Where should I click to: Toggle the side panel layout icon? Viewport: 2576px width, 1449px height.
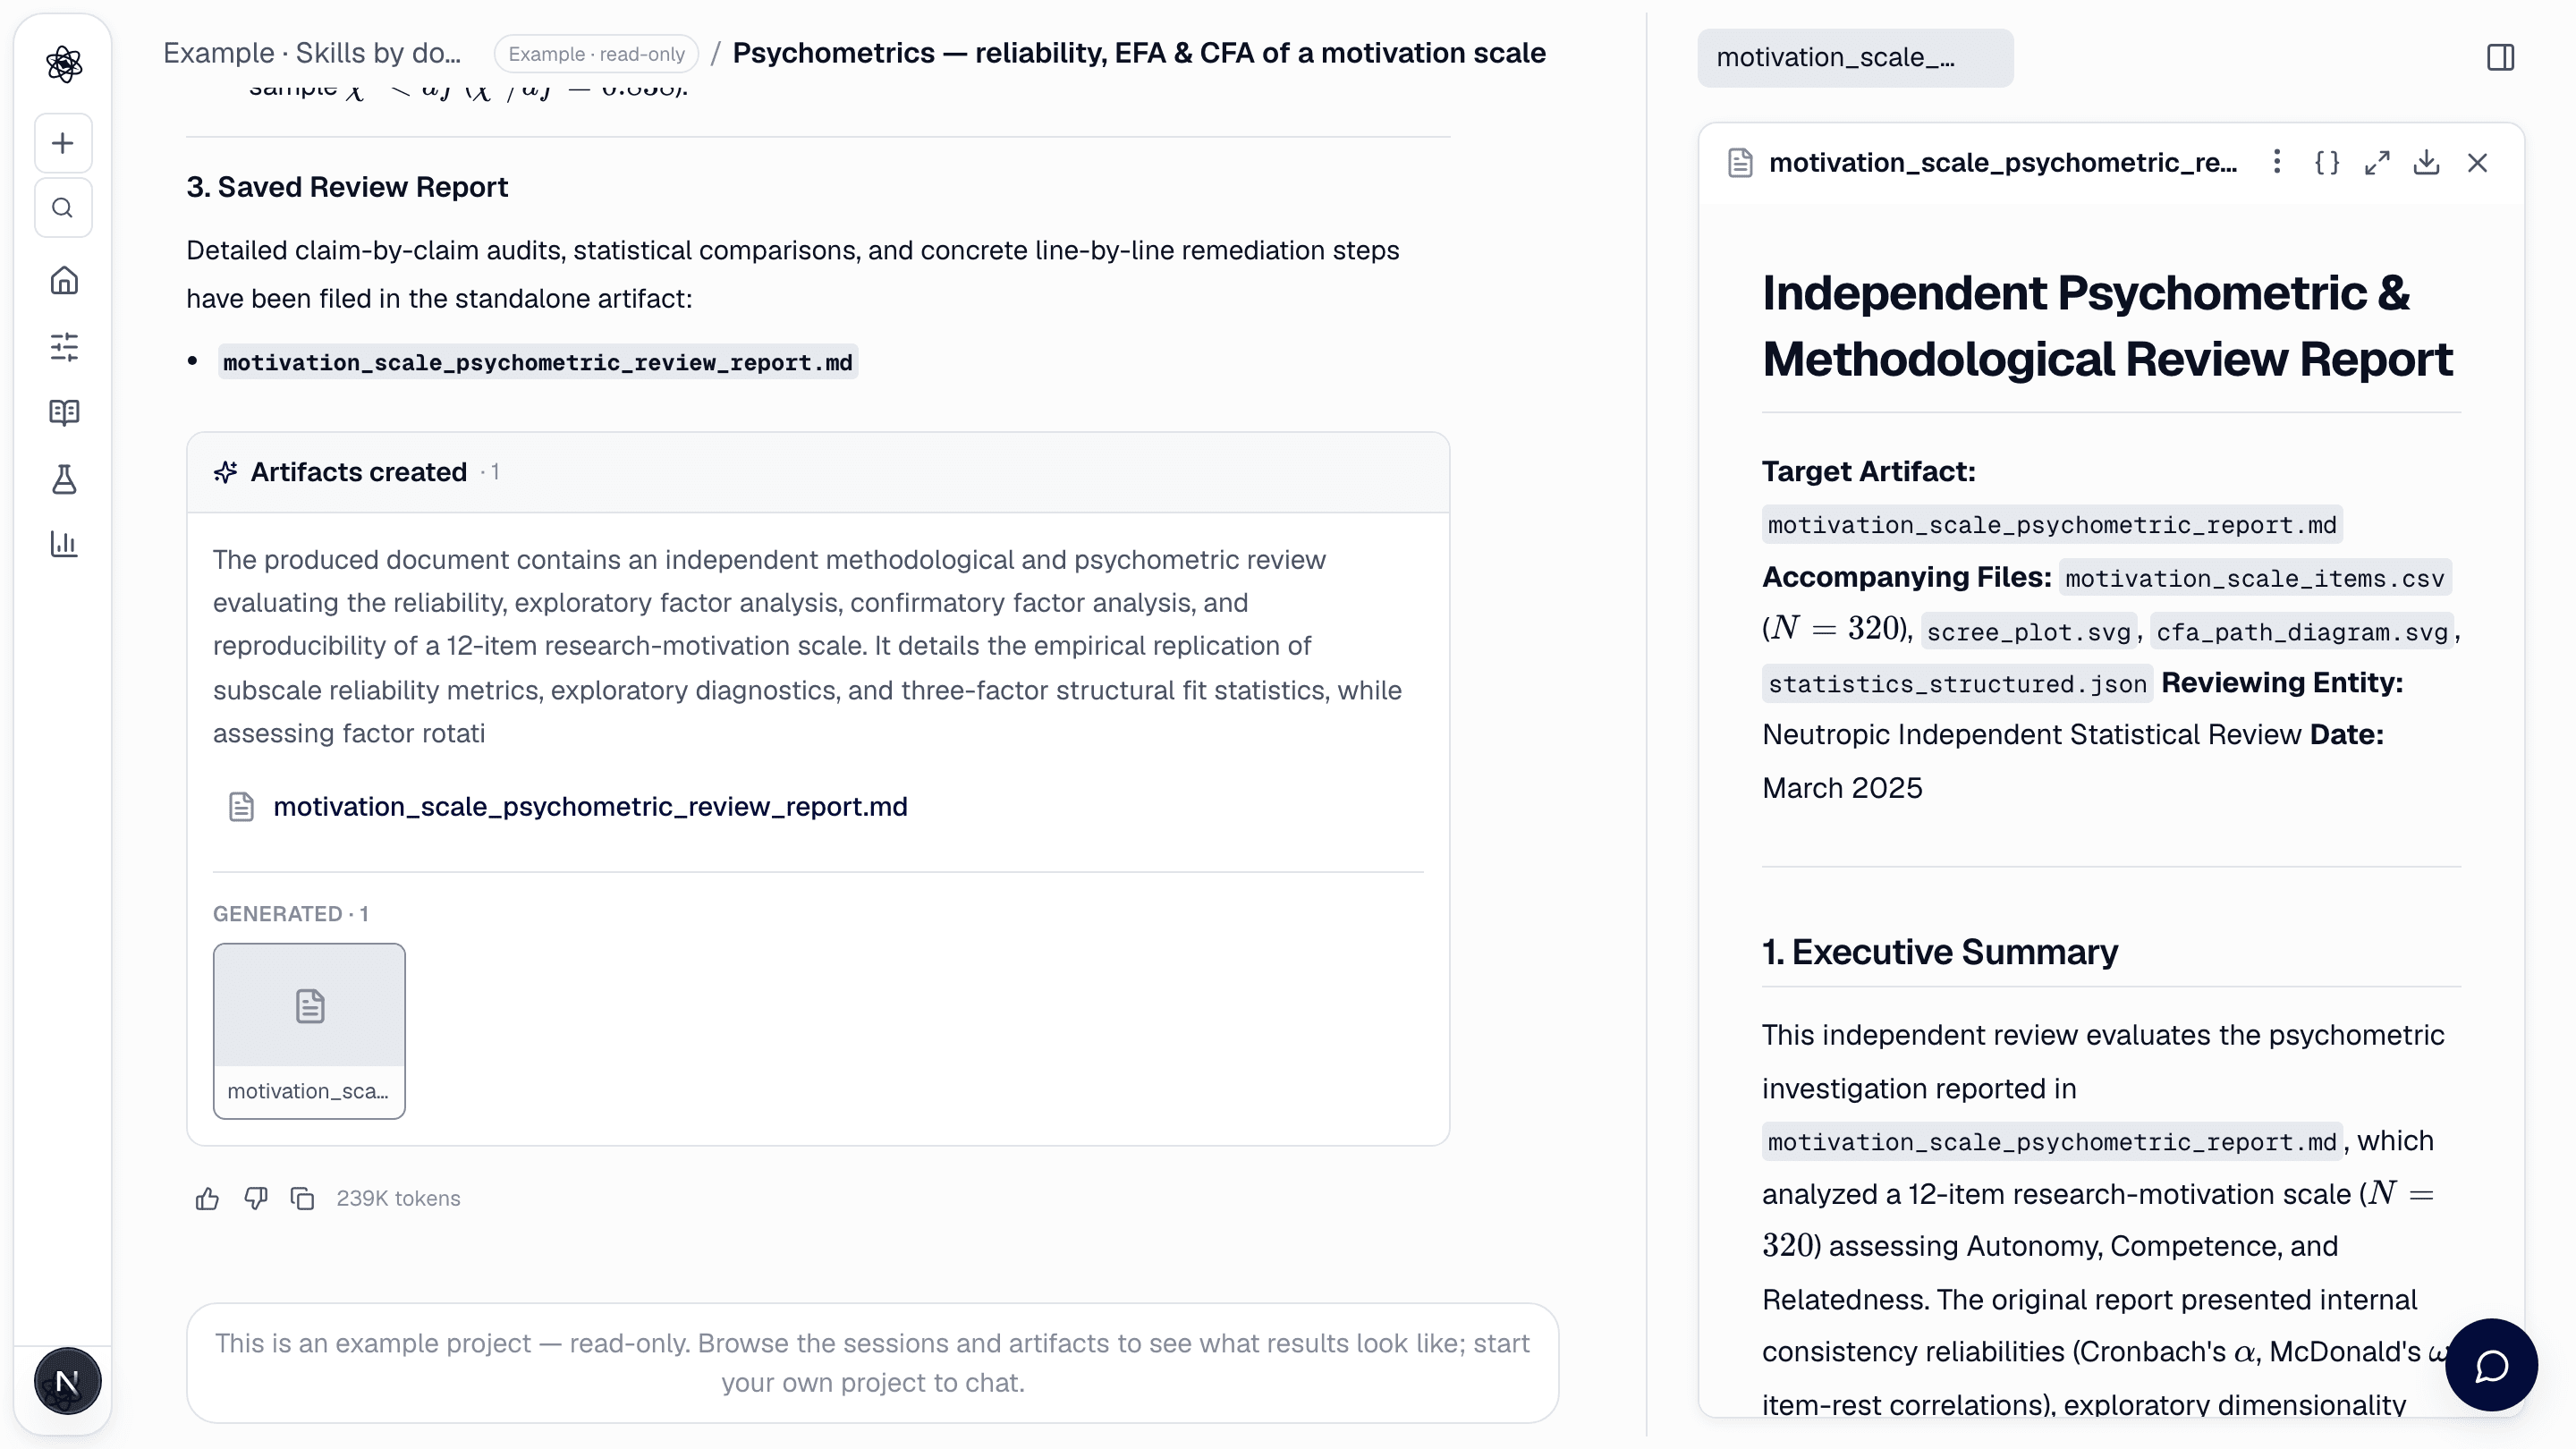click(x=2500, y=57)
